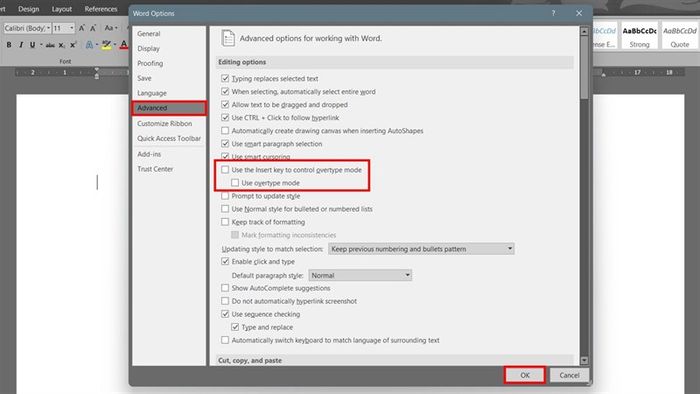The image size is (700, 394).
Task: Toggle Enable click and type
Action: (x=225, y=261)
